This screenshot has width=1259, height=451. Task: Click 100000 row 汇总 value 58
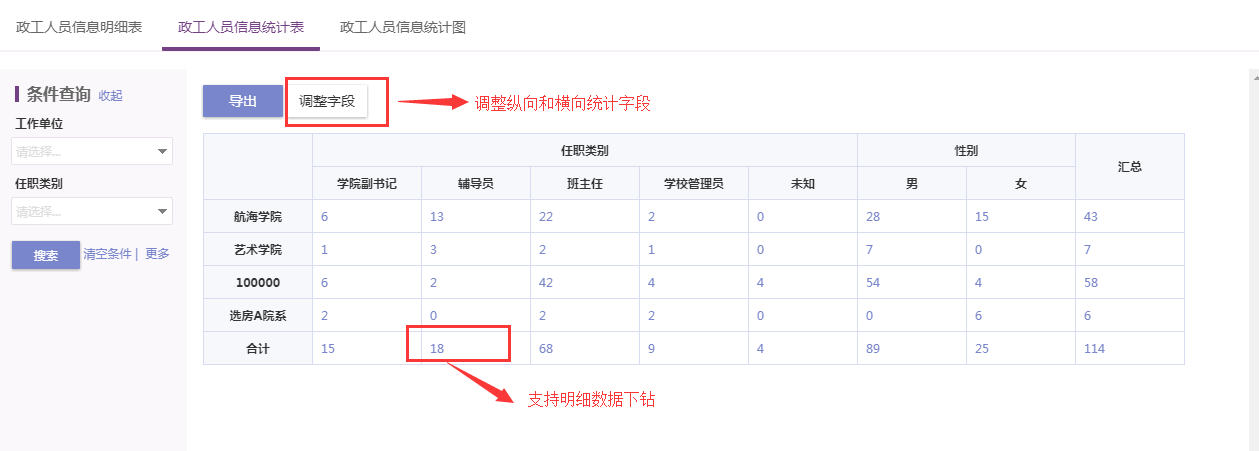[1091, 283]
